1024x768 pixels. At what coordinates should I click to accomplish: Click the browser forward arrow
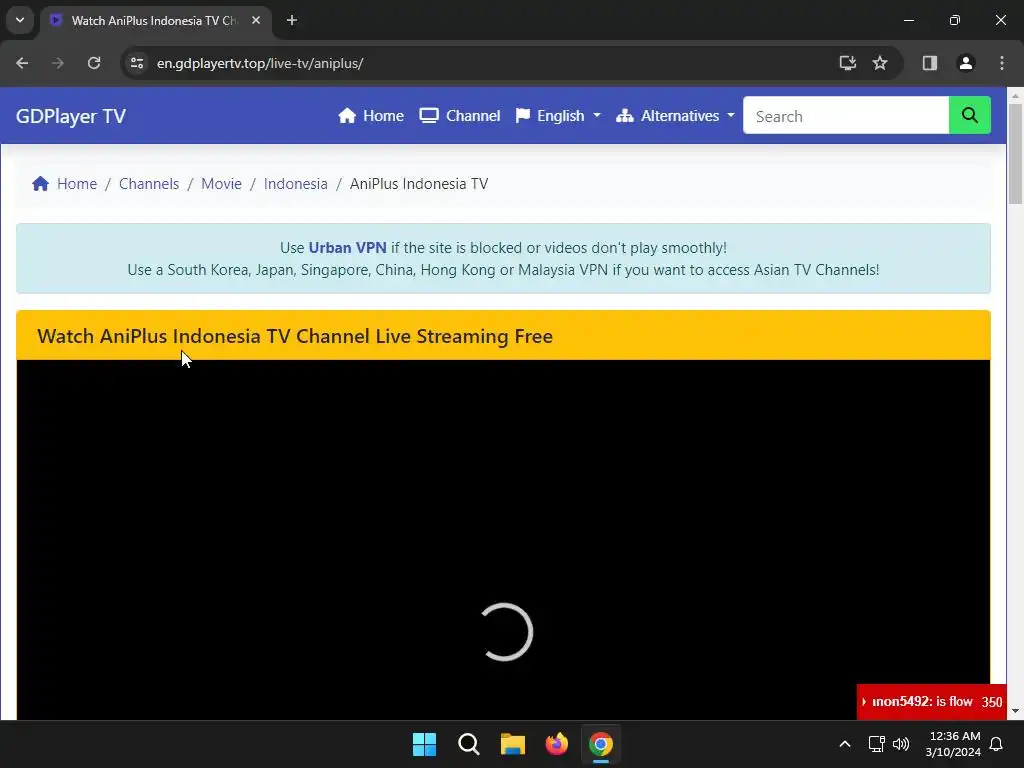(58, 63)
